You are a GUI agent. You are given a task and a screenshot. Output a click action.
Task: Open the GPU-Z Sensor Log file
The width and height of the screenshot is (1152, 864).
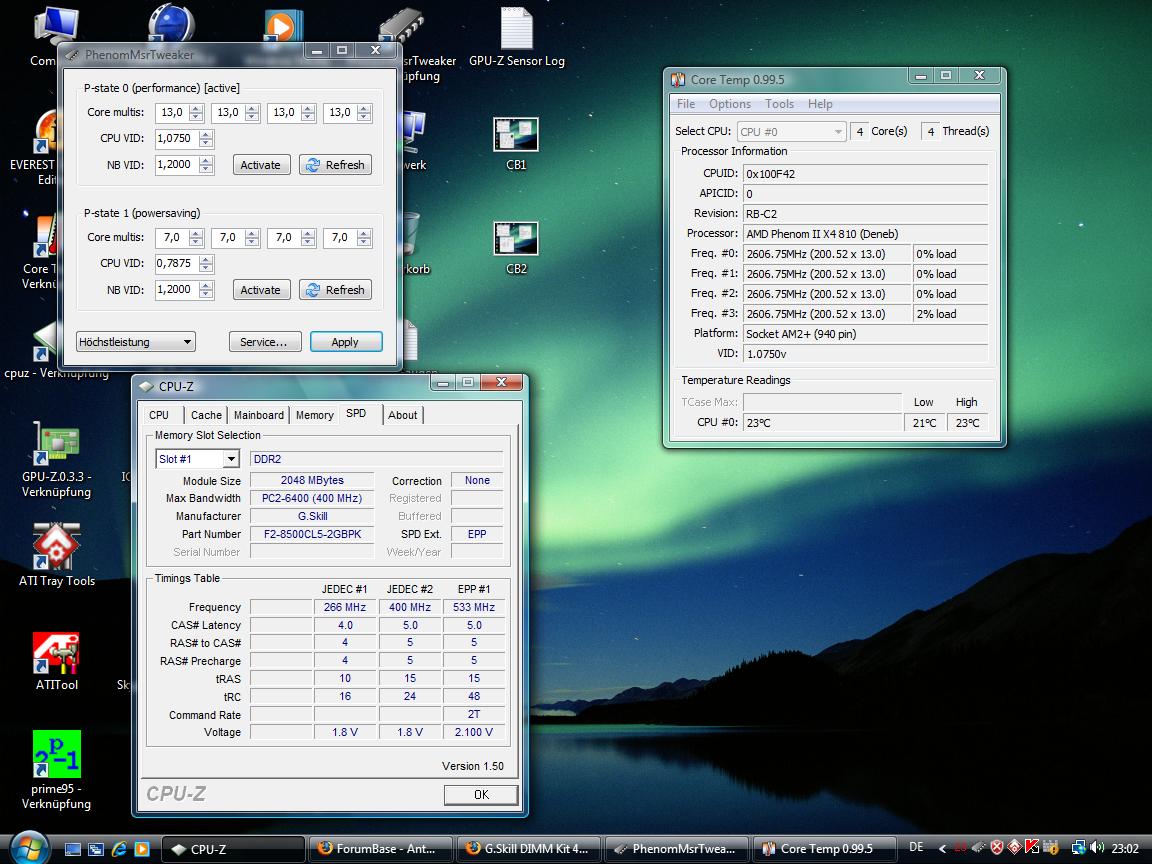click(x=516, y=30)
